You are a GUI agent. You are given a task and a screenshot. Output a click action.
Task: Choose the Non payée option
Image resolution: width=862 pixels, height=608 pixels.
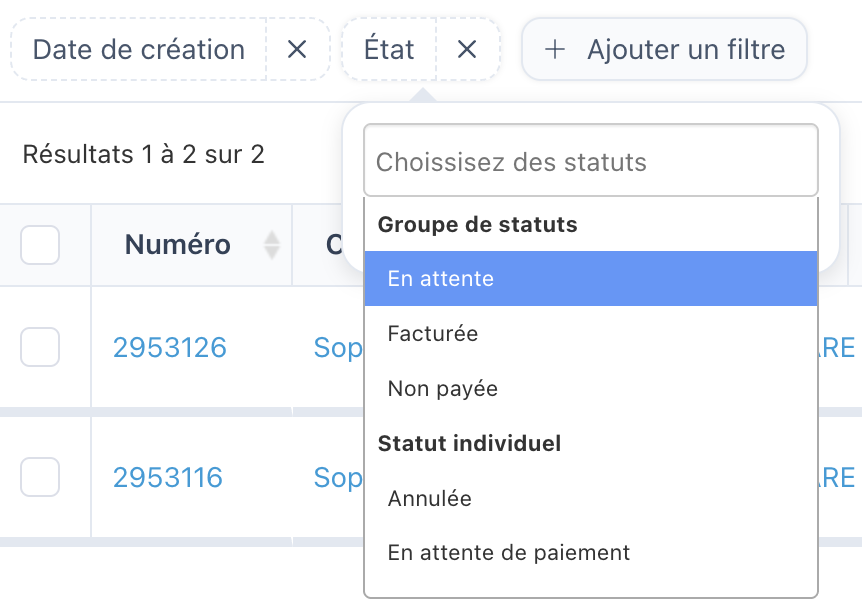591,389
